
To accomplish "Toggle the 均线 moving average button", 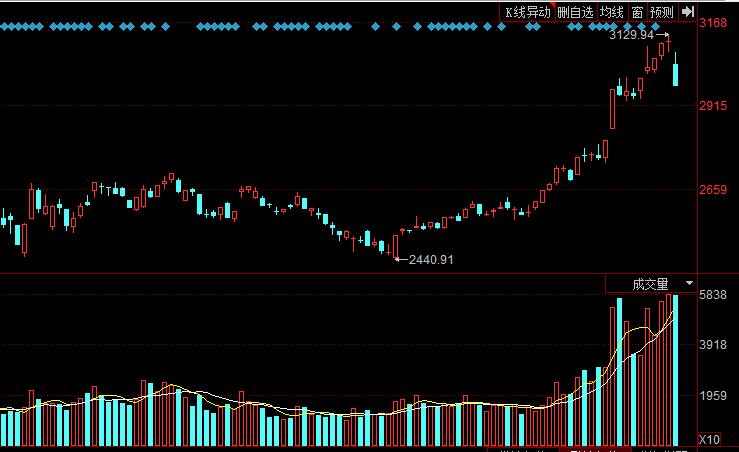I will coord(612,12).
